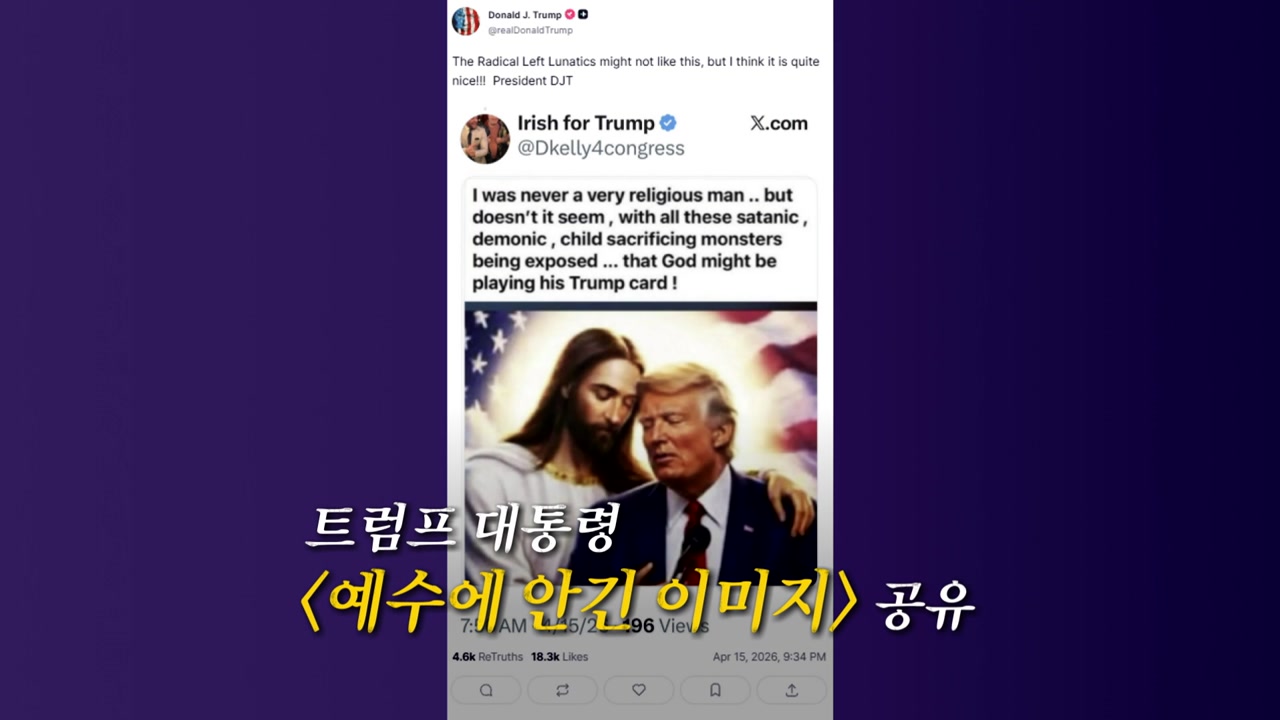Open the Jesus and Trump embedded image
The width and height of the screenshot is (1280, 720).
[641, 445]
